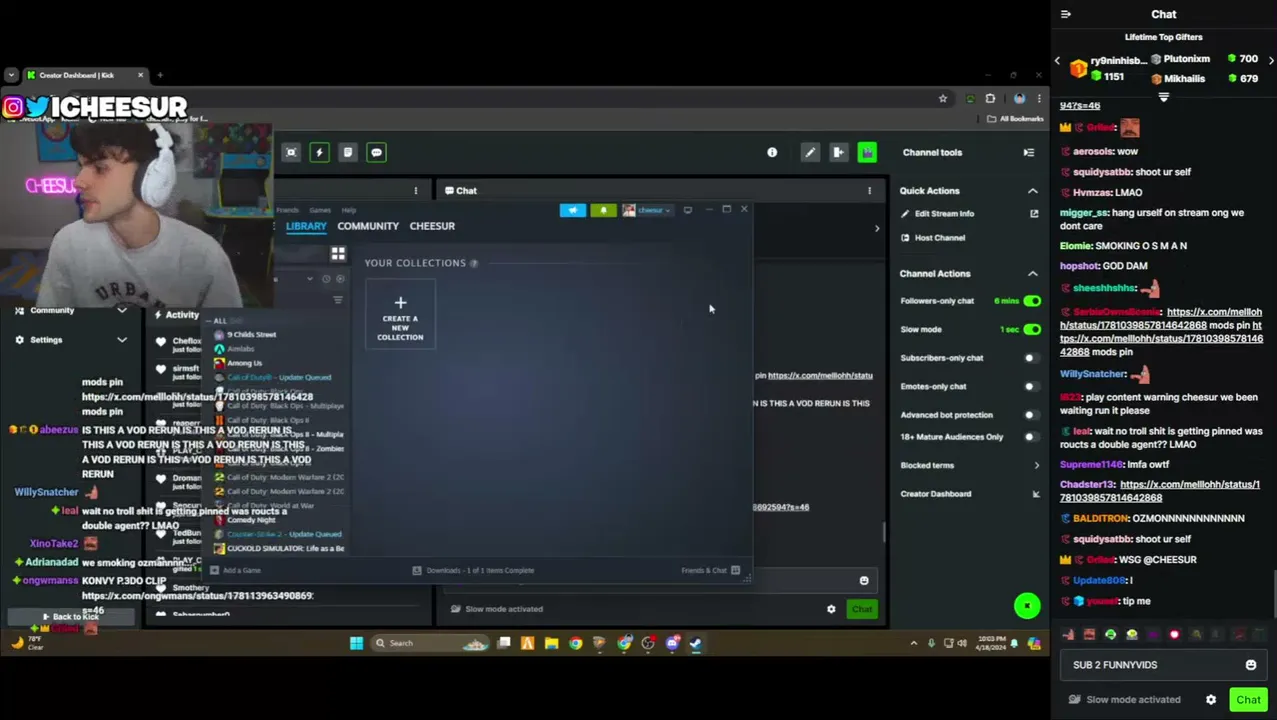Open dashboard chat settings gear
The image size is (1277, 720).
[x=831, y=609]
